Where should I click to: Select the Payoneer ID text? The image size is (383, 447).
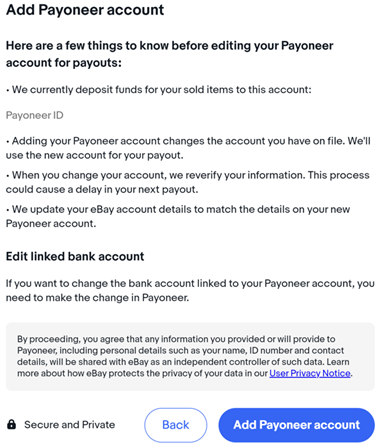[35, 115]
